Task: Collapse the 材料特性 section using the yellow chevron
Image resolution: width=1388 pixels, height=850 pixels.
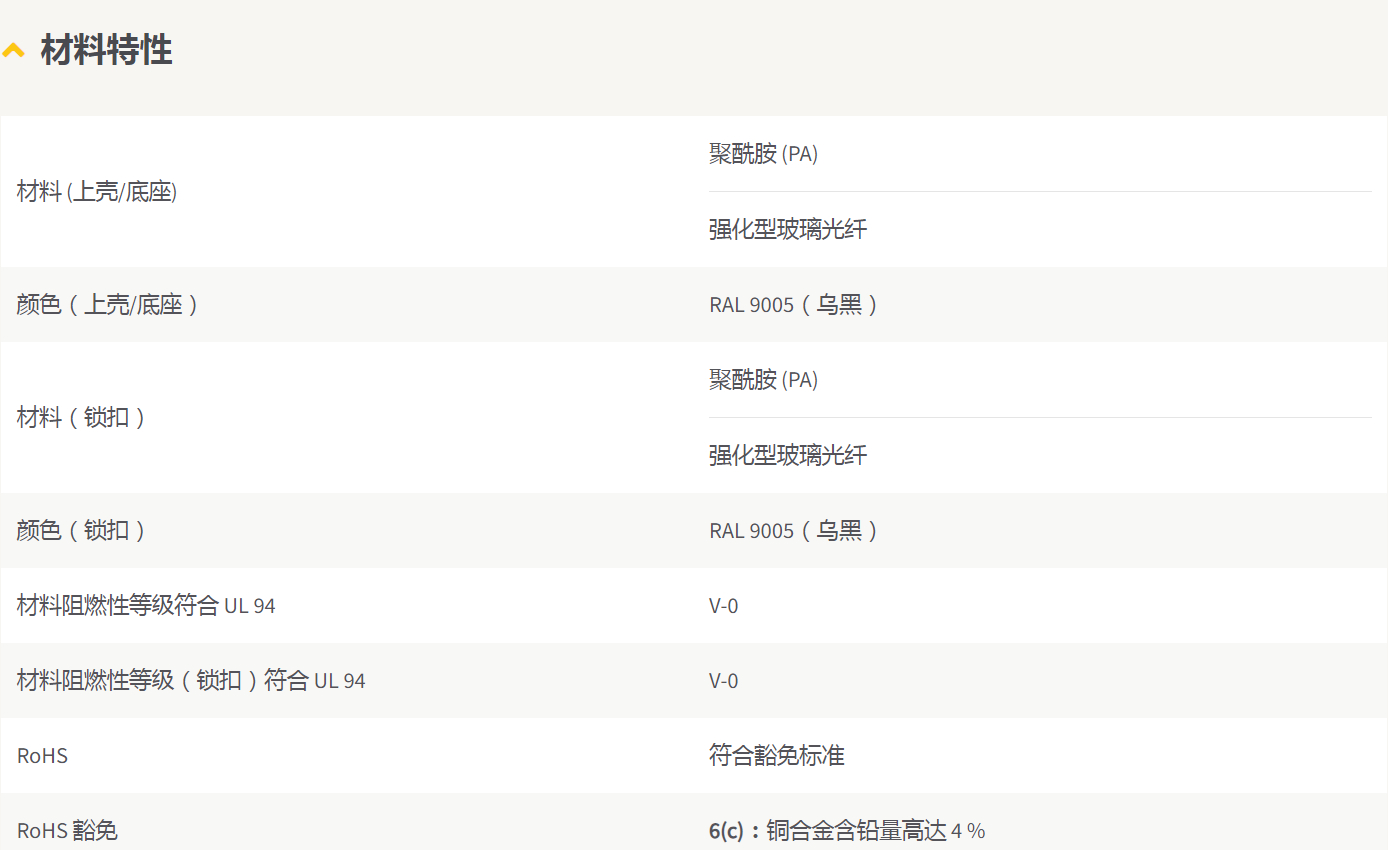Action: pyautogui.click(x=13, y=50)
